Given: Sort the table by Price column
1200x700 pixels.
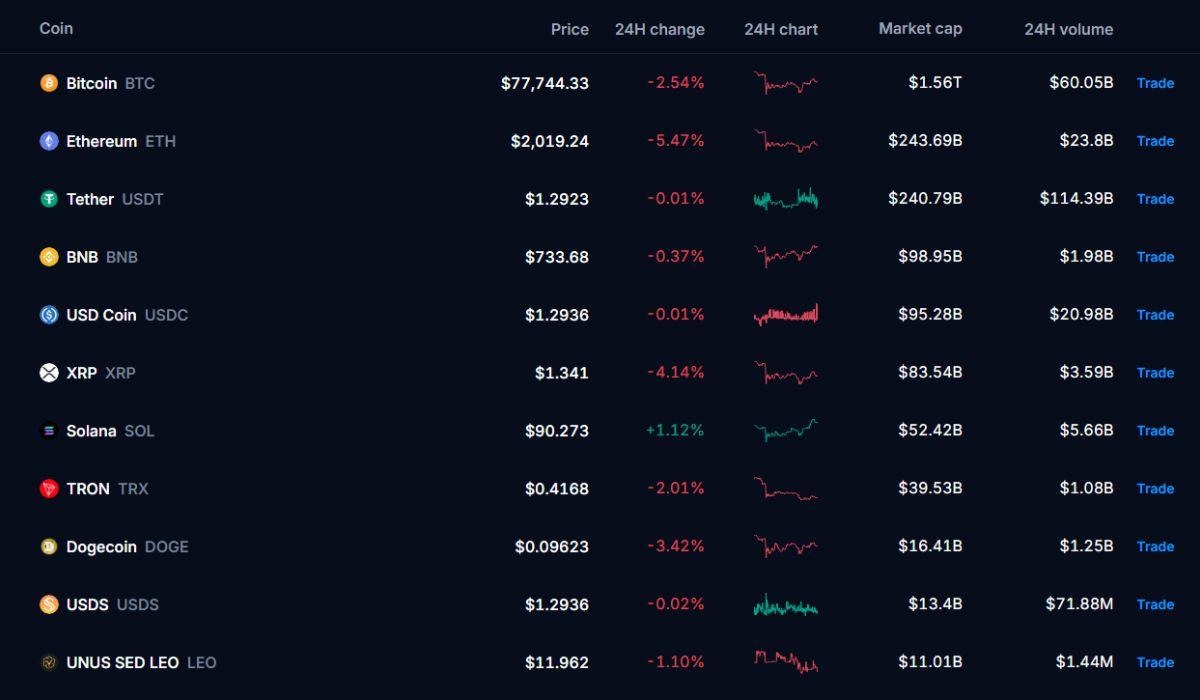Looking at the screenshot, I should point(570,29).
